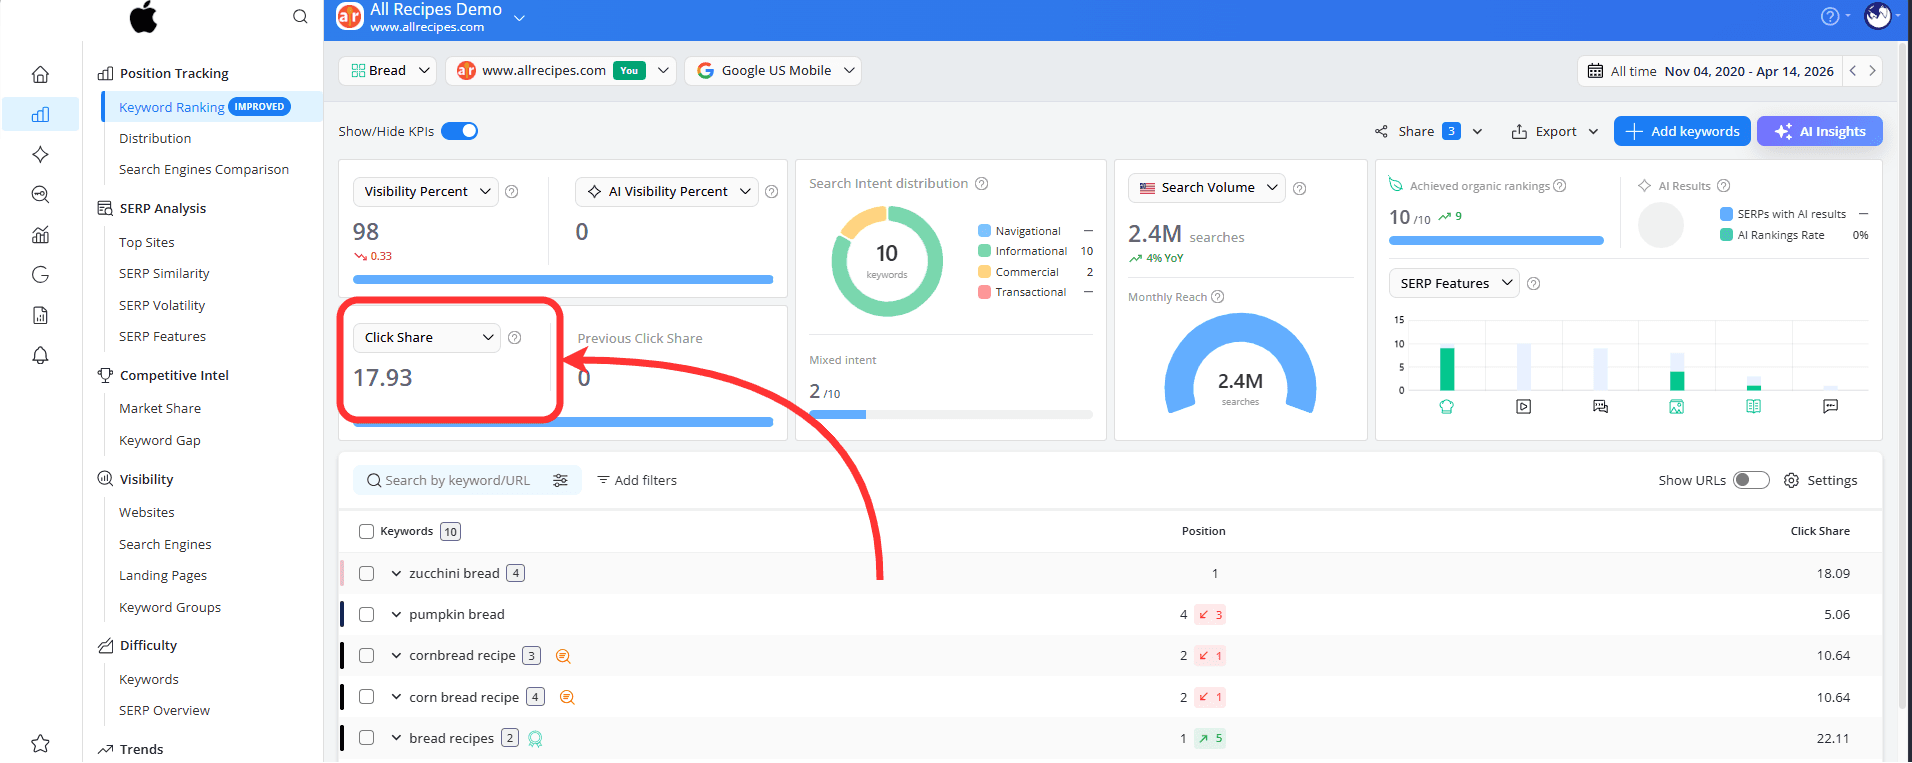This screenshot has width=1912, height=763.
Task: Click the chat icon beside cornbread recipe
Action: pos(563,656)
